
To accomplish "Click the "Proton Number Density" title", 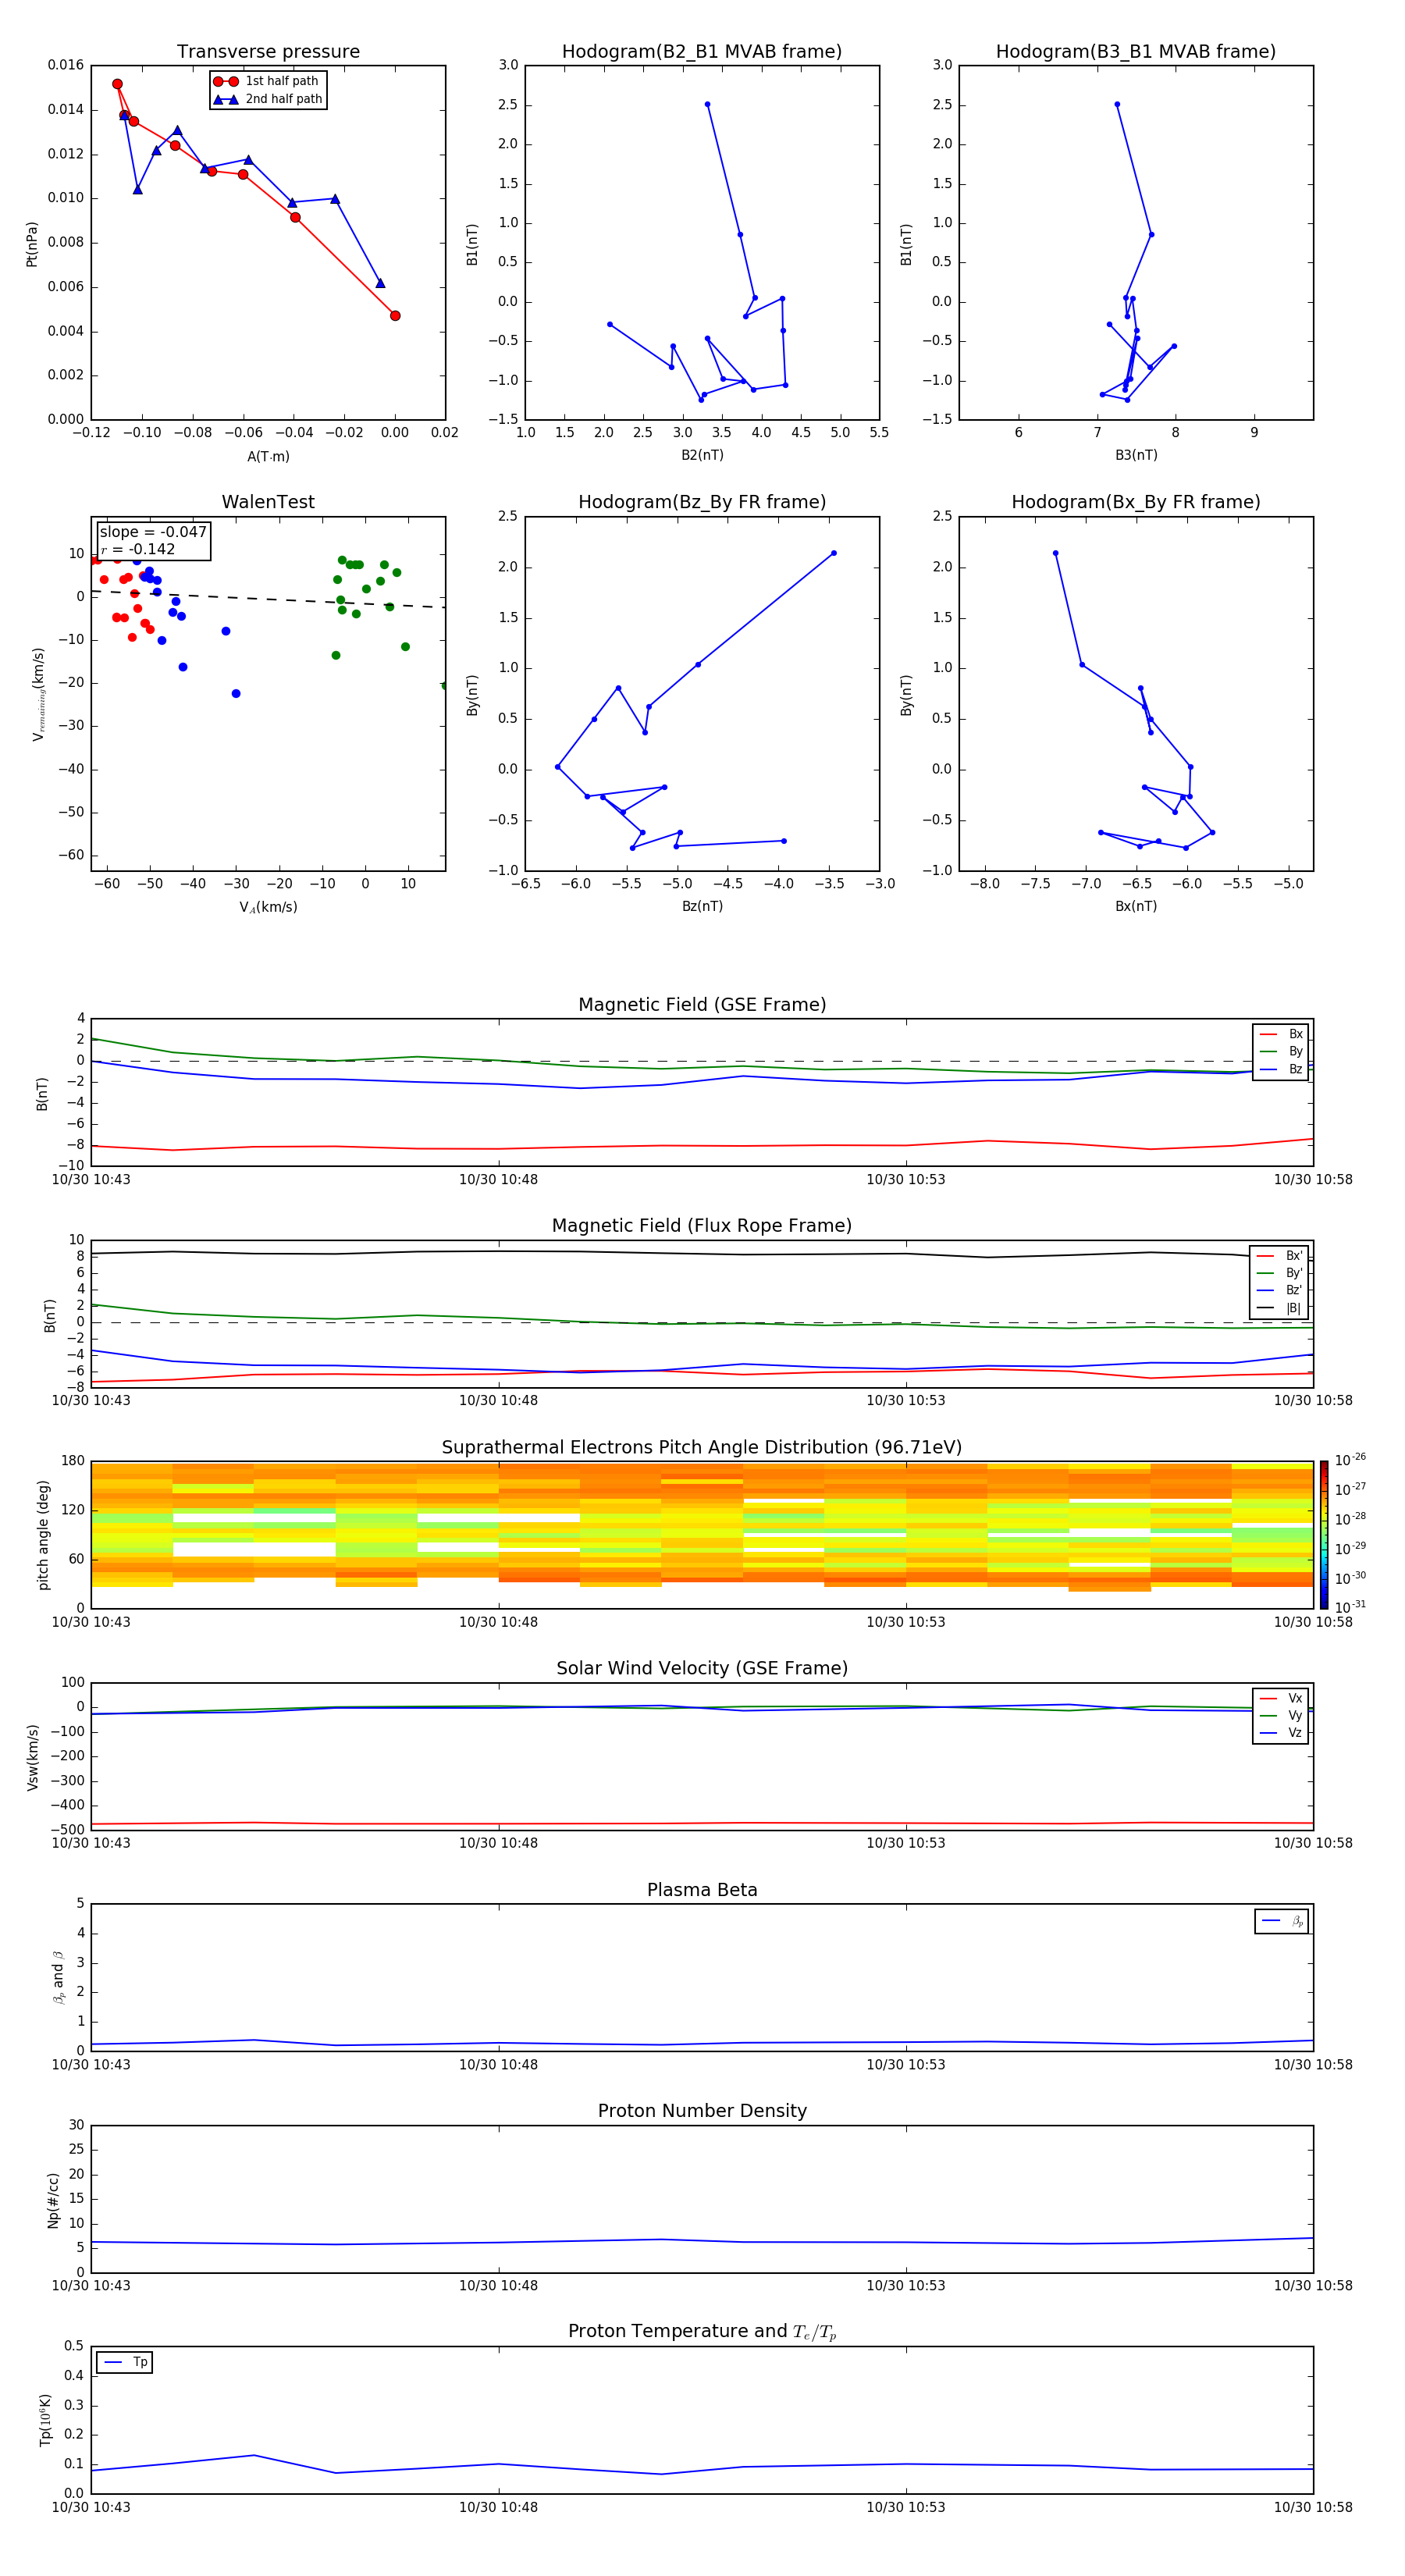I will point(702,2111).
